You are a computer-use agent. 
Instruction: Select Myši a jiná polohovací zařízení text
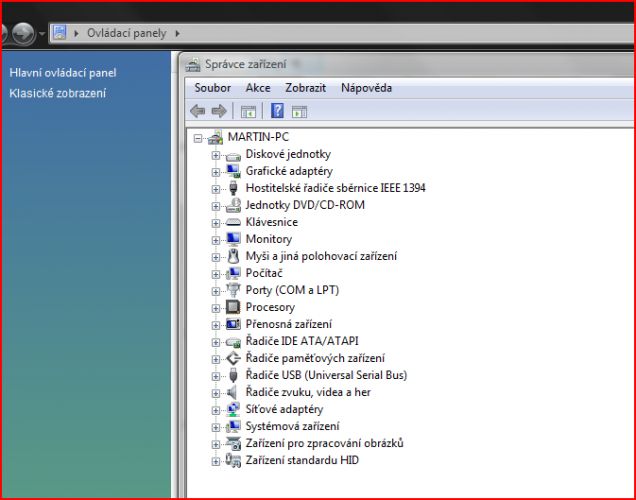coord(321,256)
